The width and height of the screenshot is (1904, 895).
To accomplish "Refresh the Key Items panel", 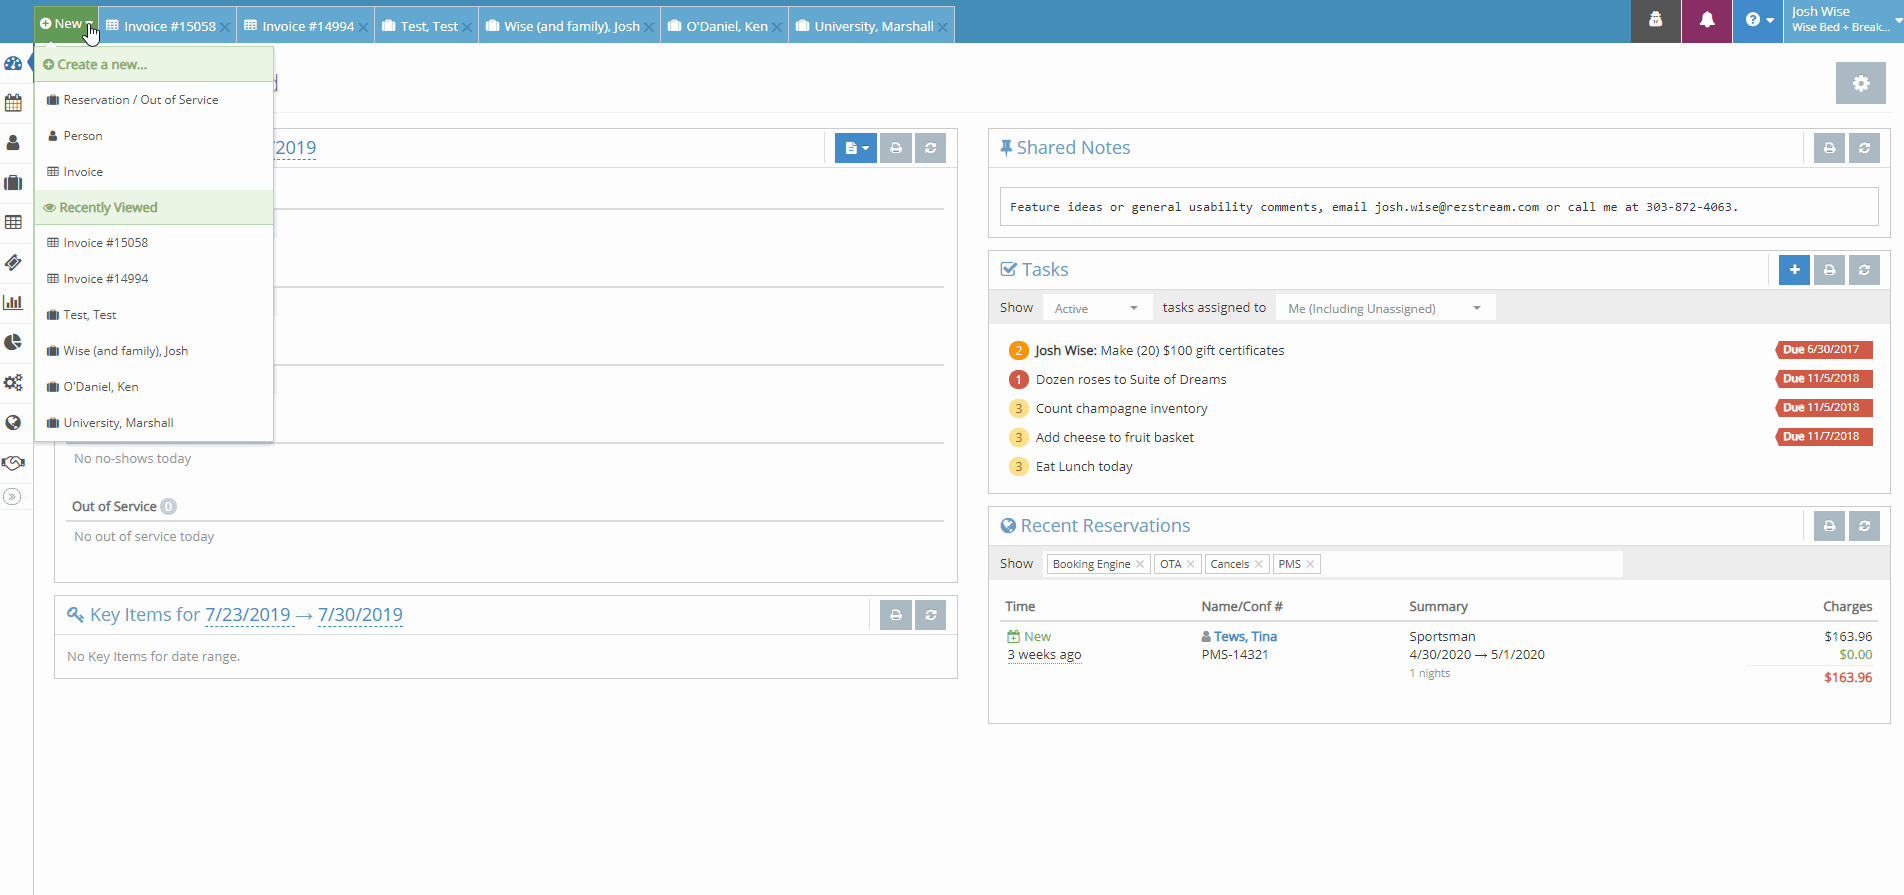I will (x=930, y=615).
